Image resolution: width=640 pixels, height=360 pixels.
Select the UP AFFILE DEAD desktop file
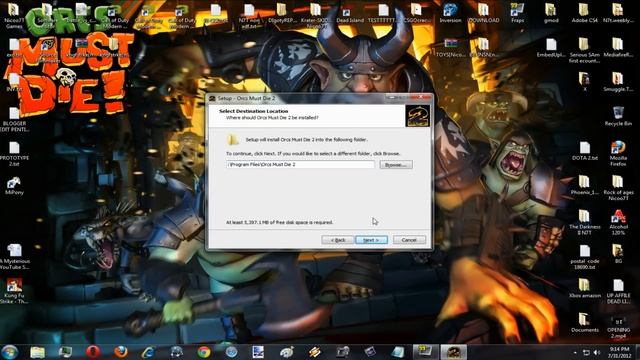coord(618,291)
